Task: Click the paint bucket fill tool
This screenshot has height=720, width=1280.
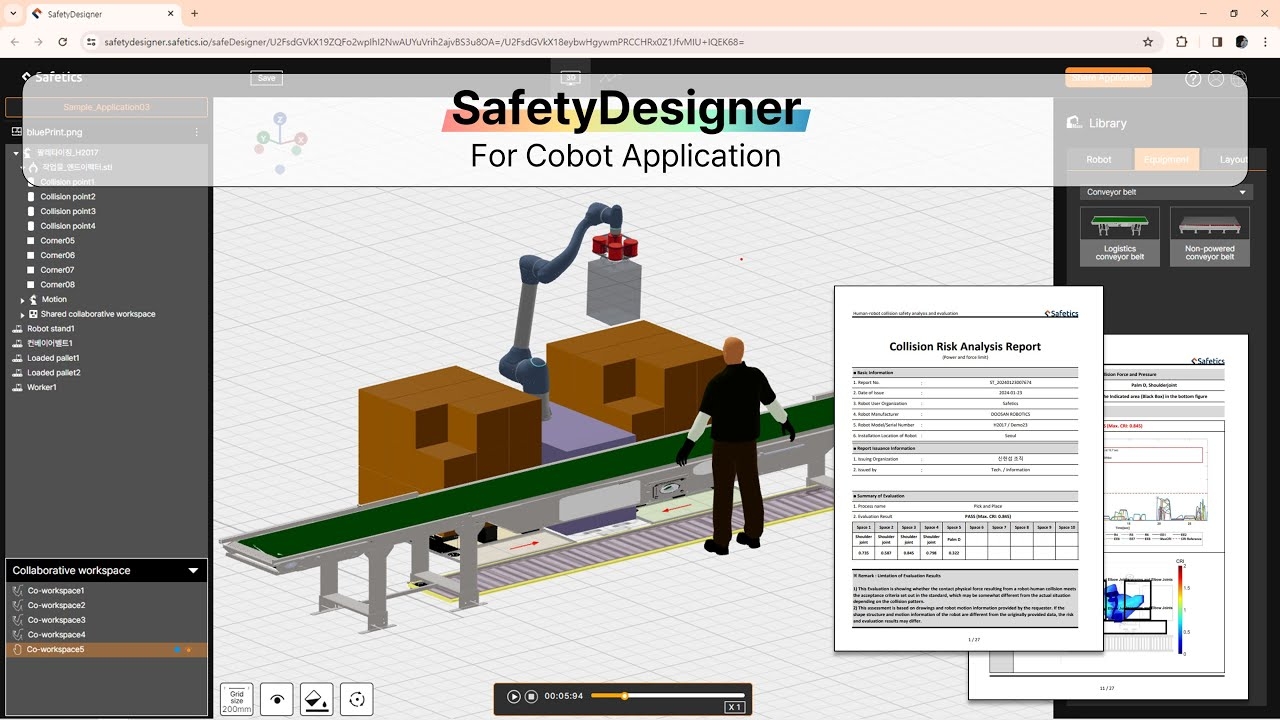Action: tap(317, 700)
